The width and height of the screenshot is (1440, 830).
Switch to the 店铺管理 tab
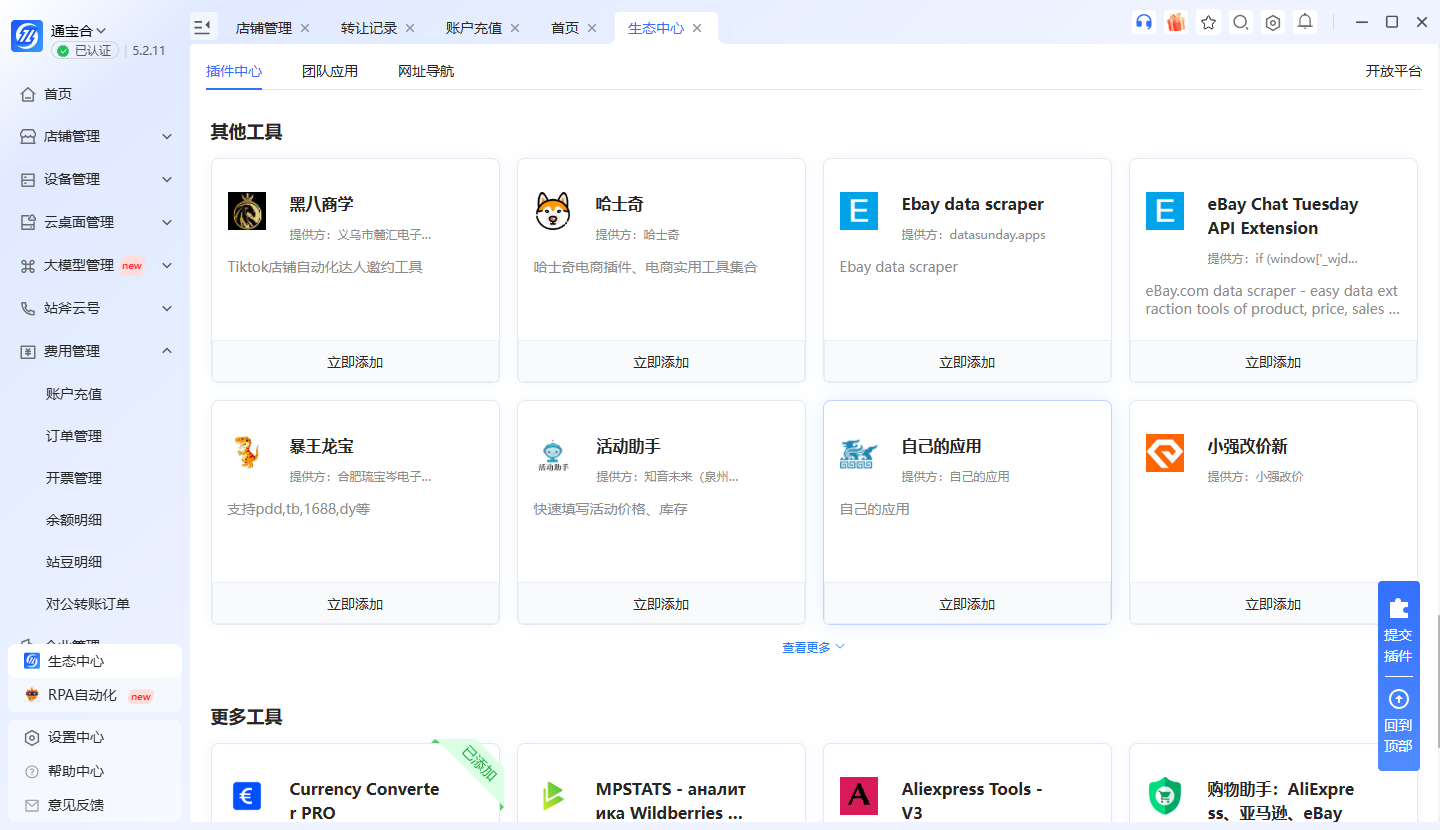(264, 28)
